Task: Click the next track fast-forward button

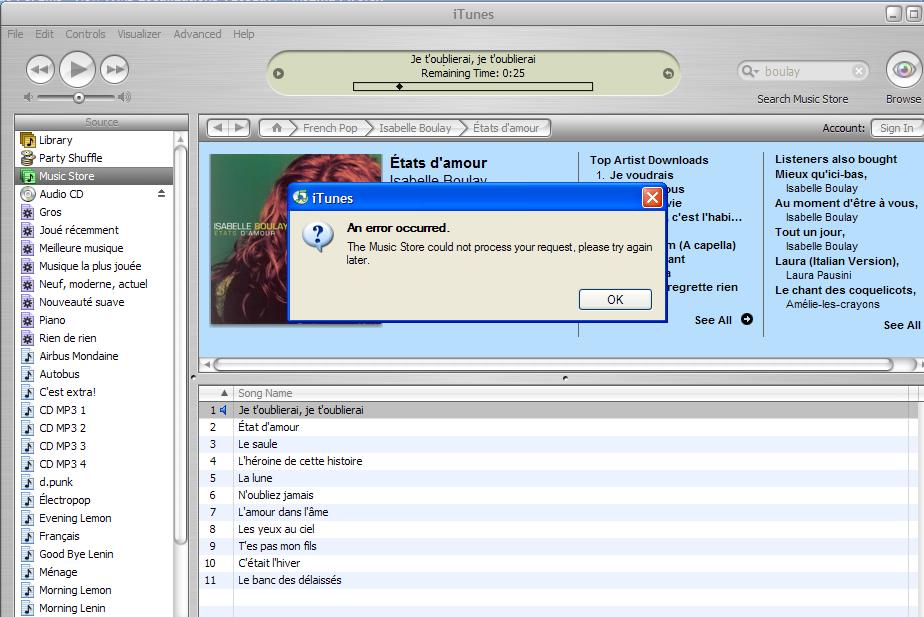Action: click(114, 70)
